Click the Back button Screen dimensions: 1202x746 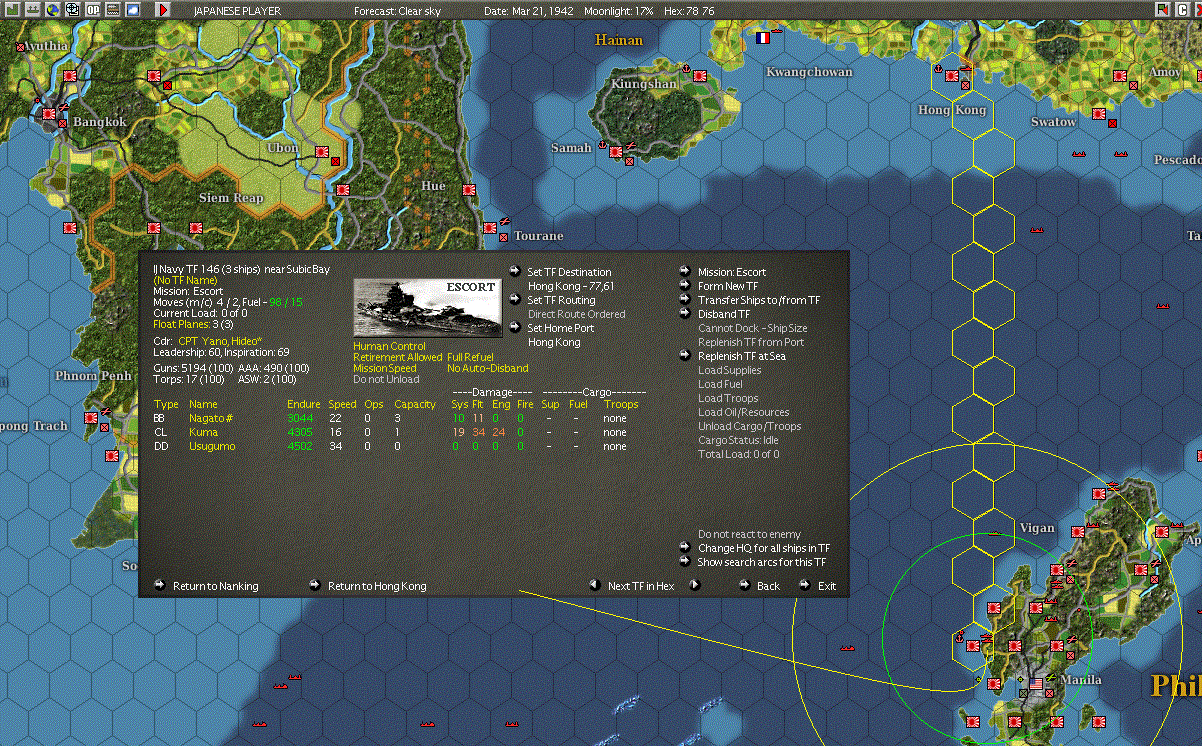pos(768,586)
